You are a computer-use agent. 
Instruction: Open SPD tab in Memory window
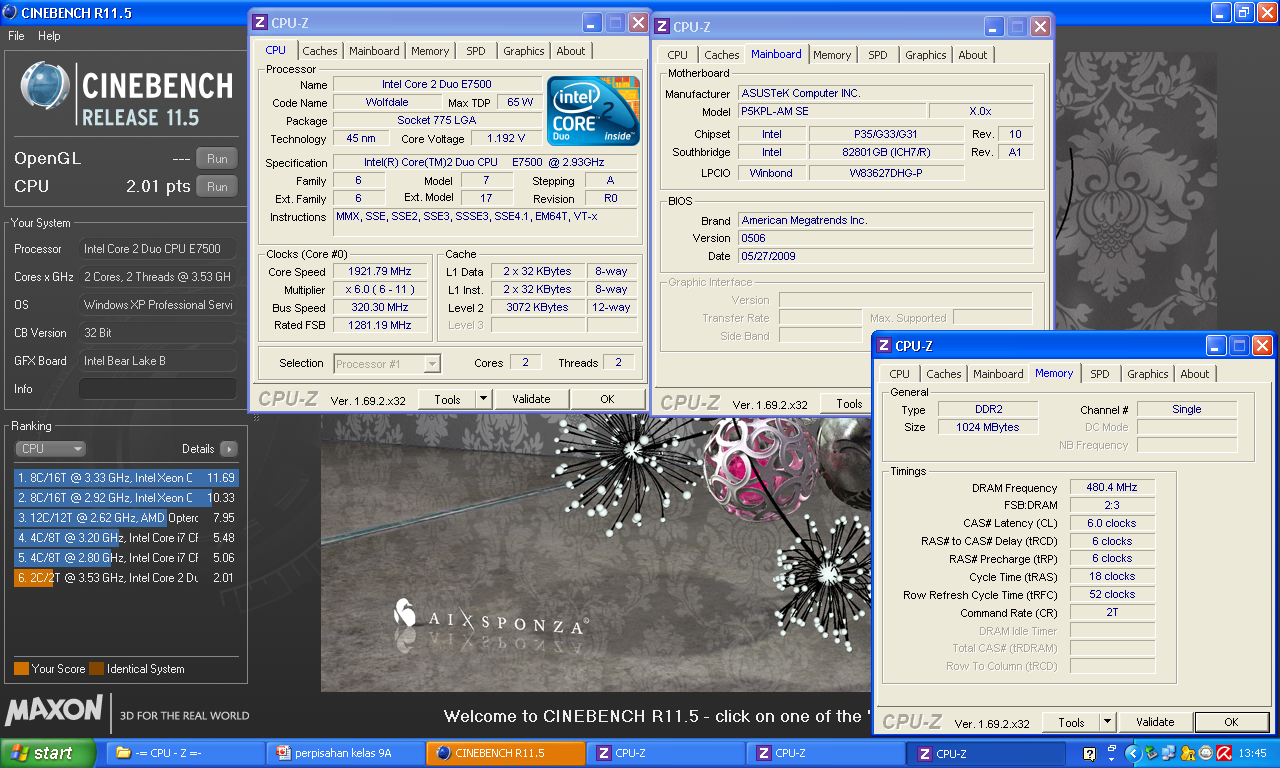1100,374
